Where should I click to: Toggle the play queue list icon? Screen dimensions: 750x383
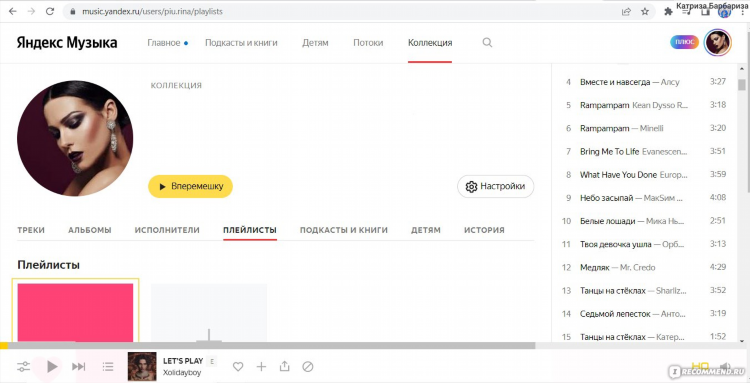tap(108, 367)
